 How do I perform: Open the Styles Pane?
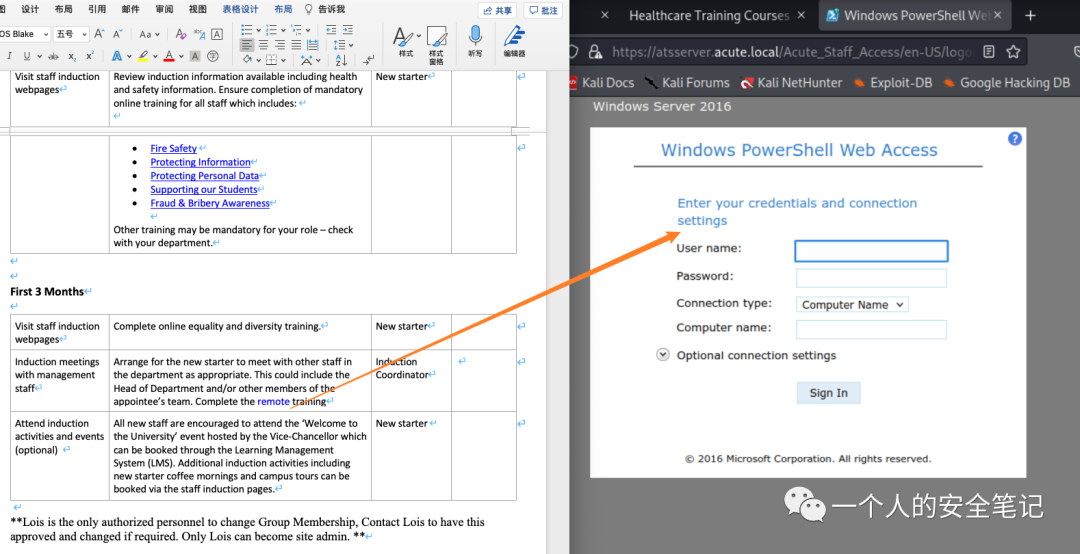[436, 44]
